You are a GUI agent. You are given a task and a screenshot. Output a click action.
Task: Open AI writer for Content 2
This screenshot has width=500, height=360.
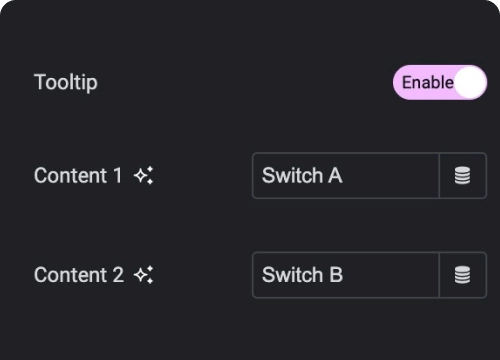pos(144,275)
